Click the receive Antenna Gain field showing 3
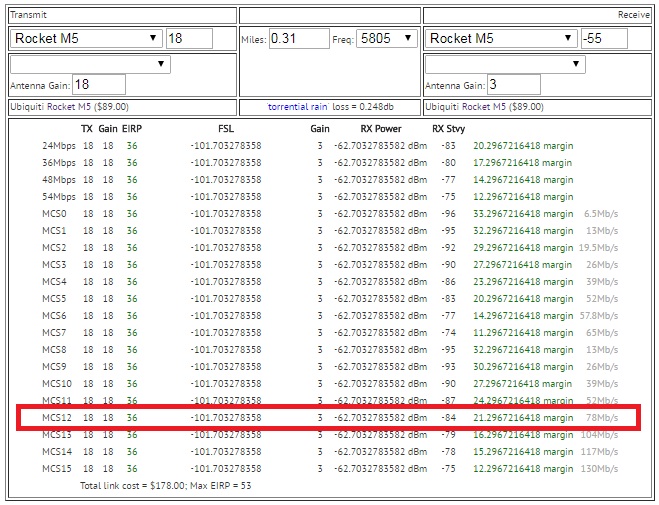 (x=514, y=84)
